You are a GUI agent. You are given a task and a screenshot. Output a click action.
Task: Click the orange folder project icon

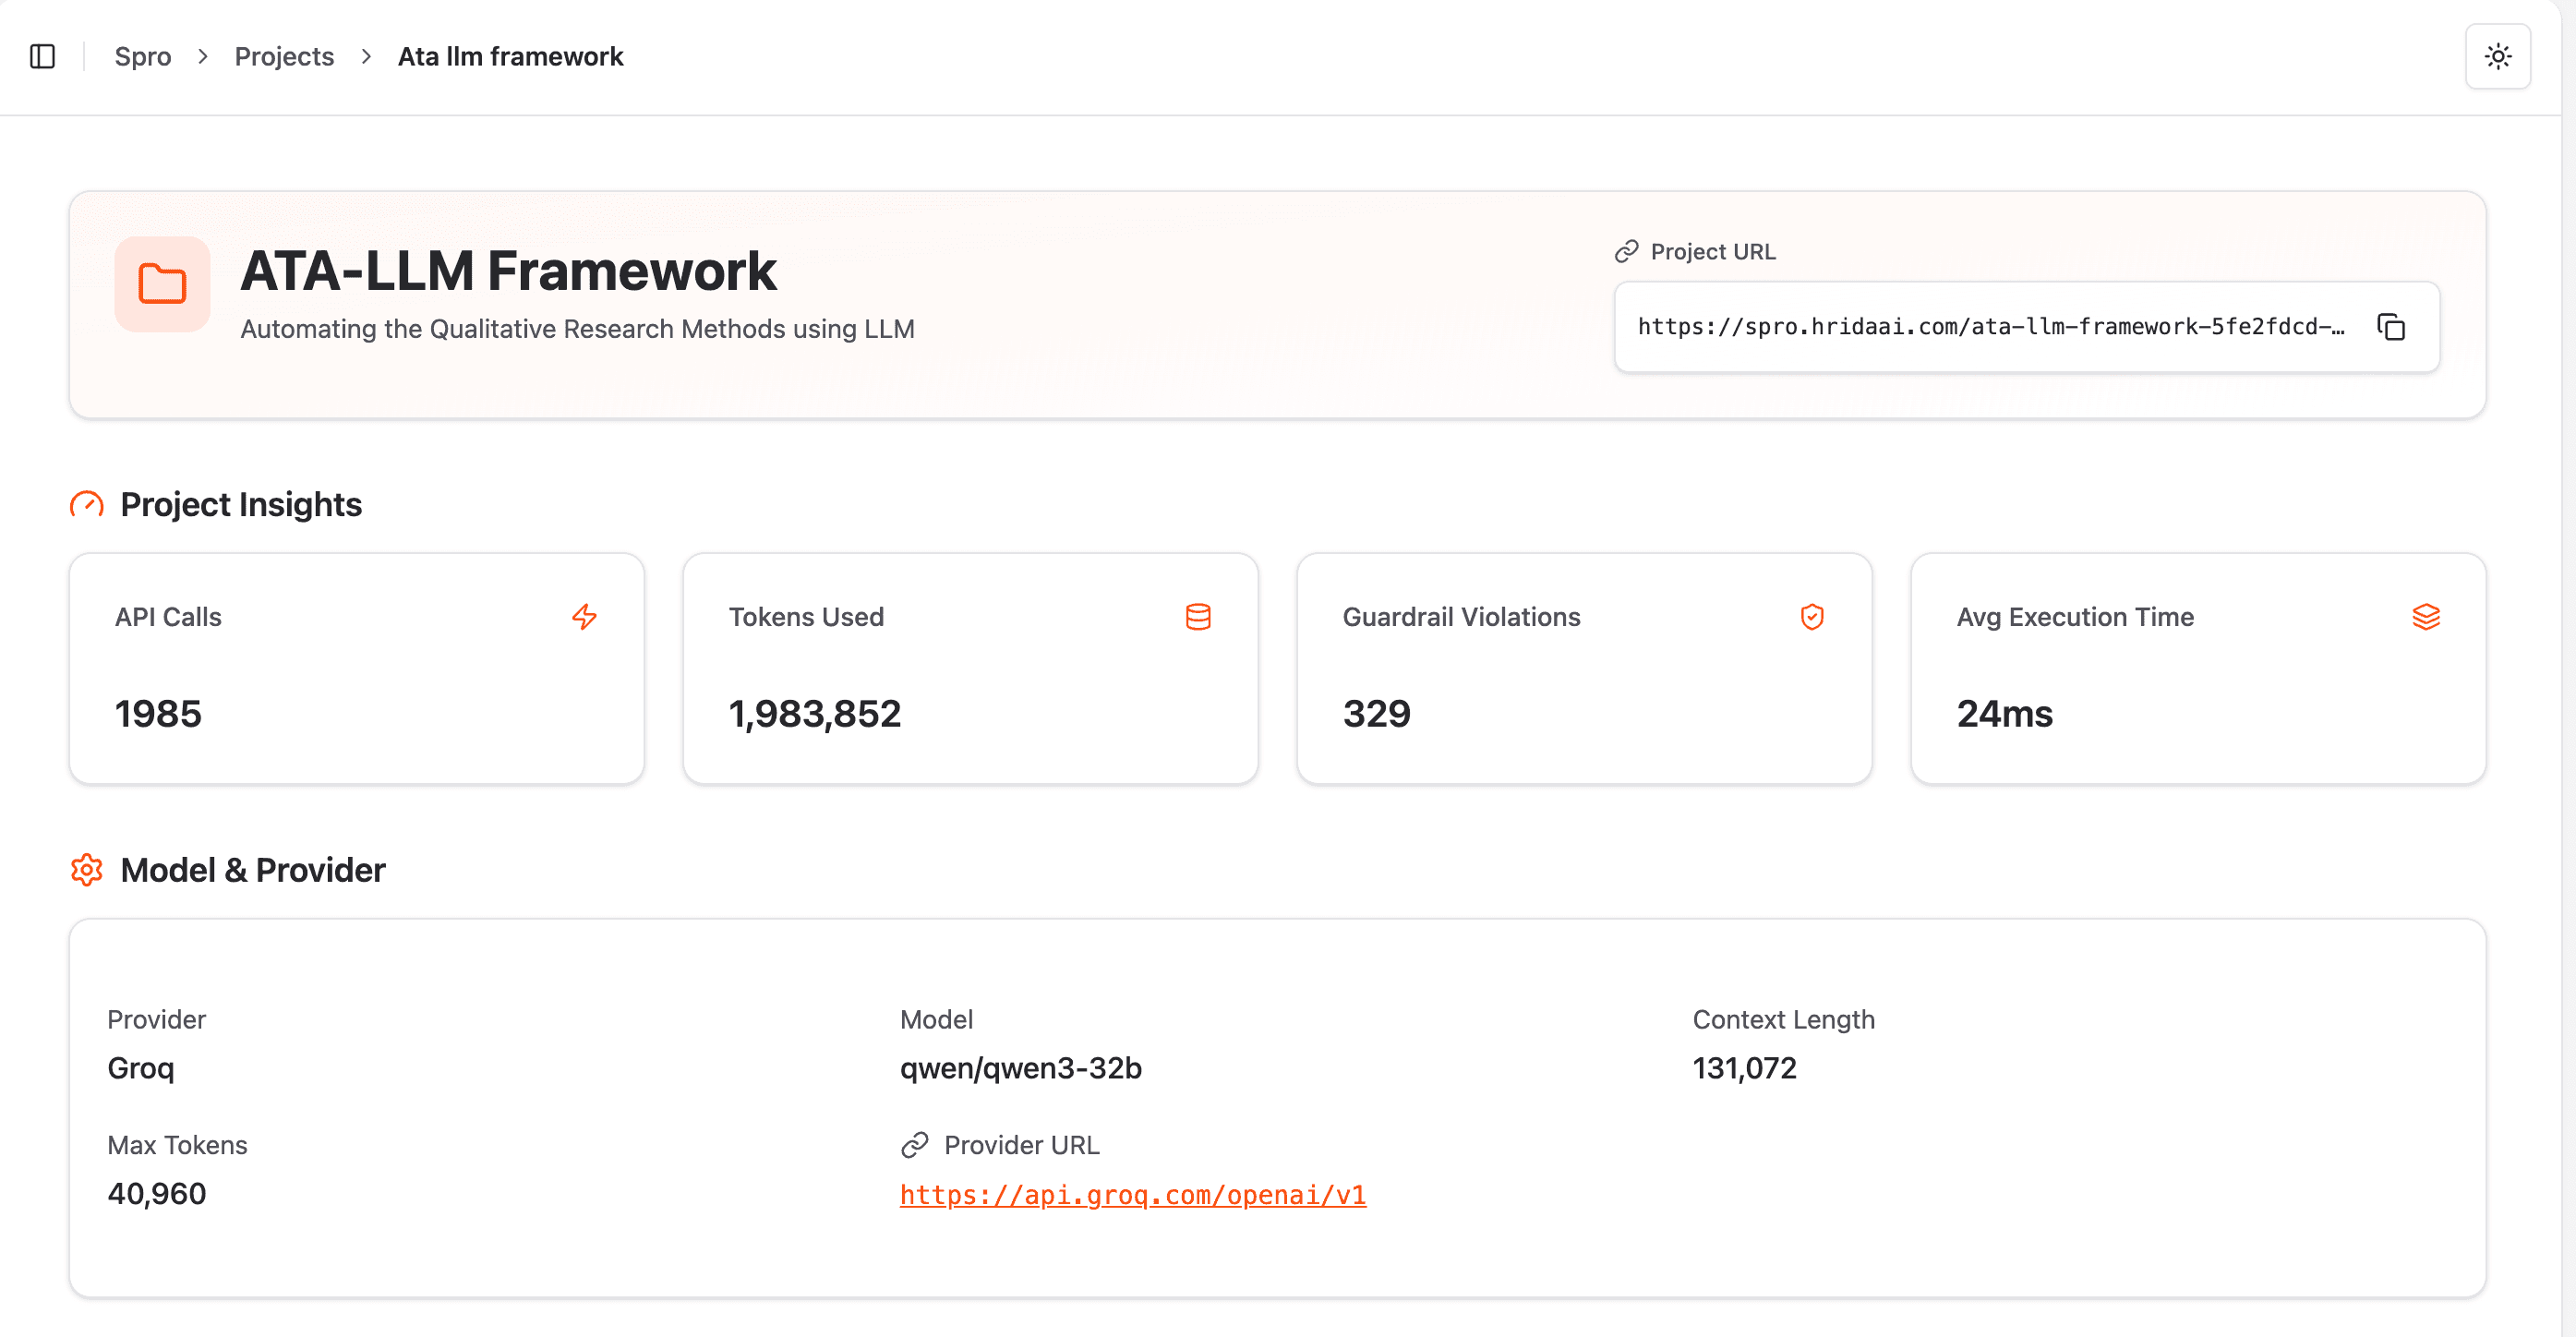[162, 284]
